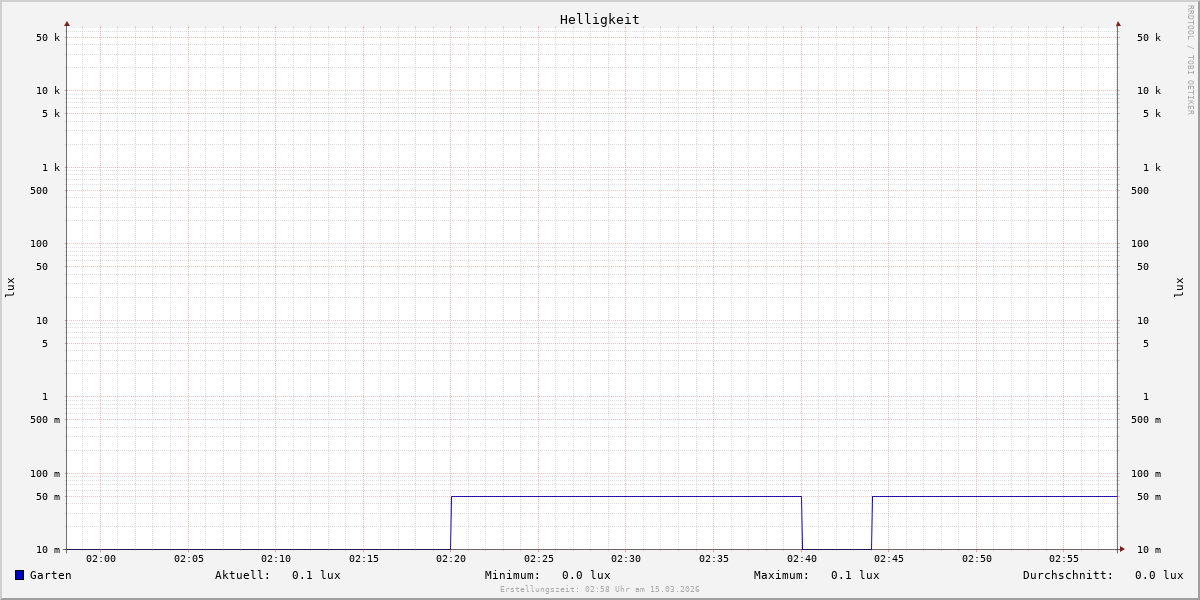Screen dimensions: 1200x600
Task: Select the Garten legend label
Action: click(51, 575)
